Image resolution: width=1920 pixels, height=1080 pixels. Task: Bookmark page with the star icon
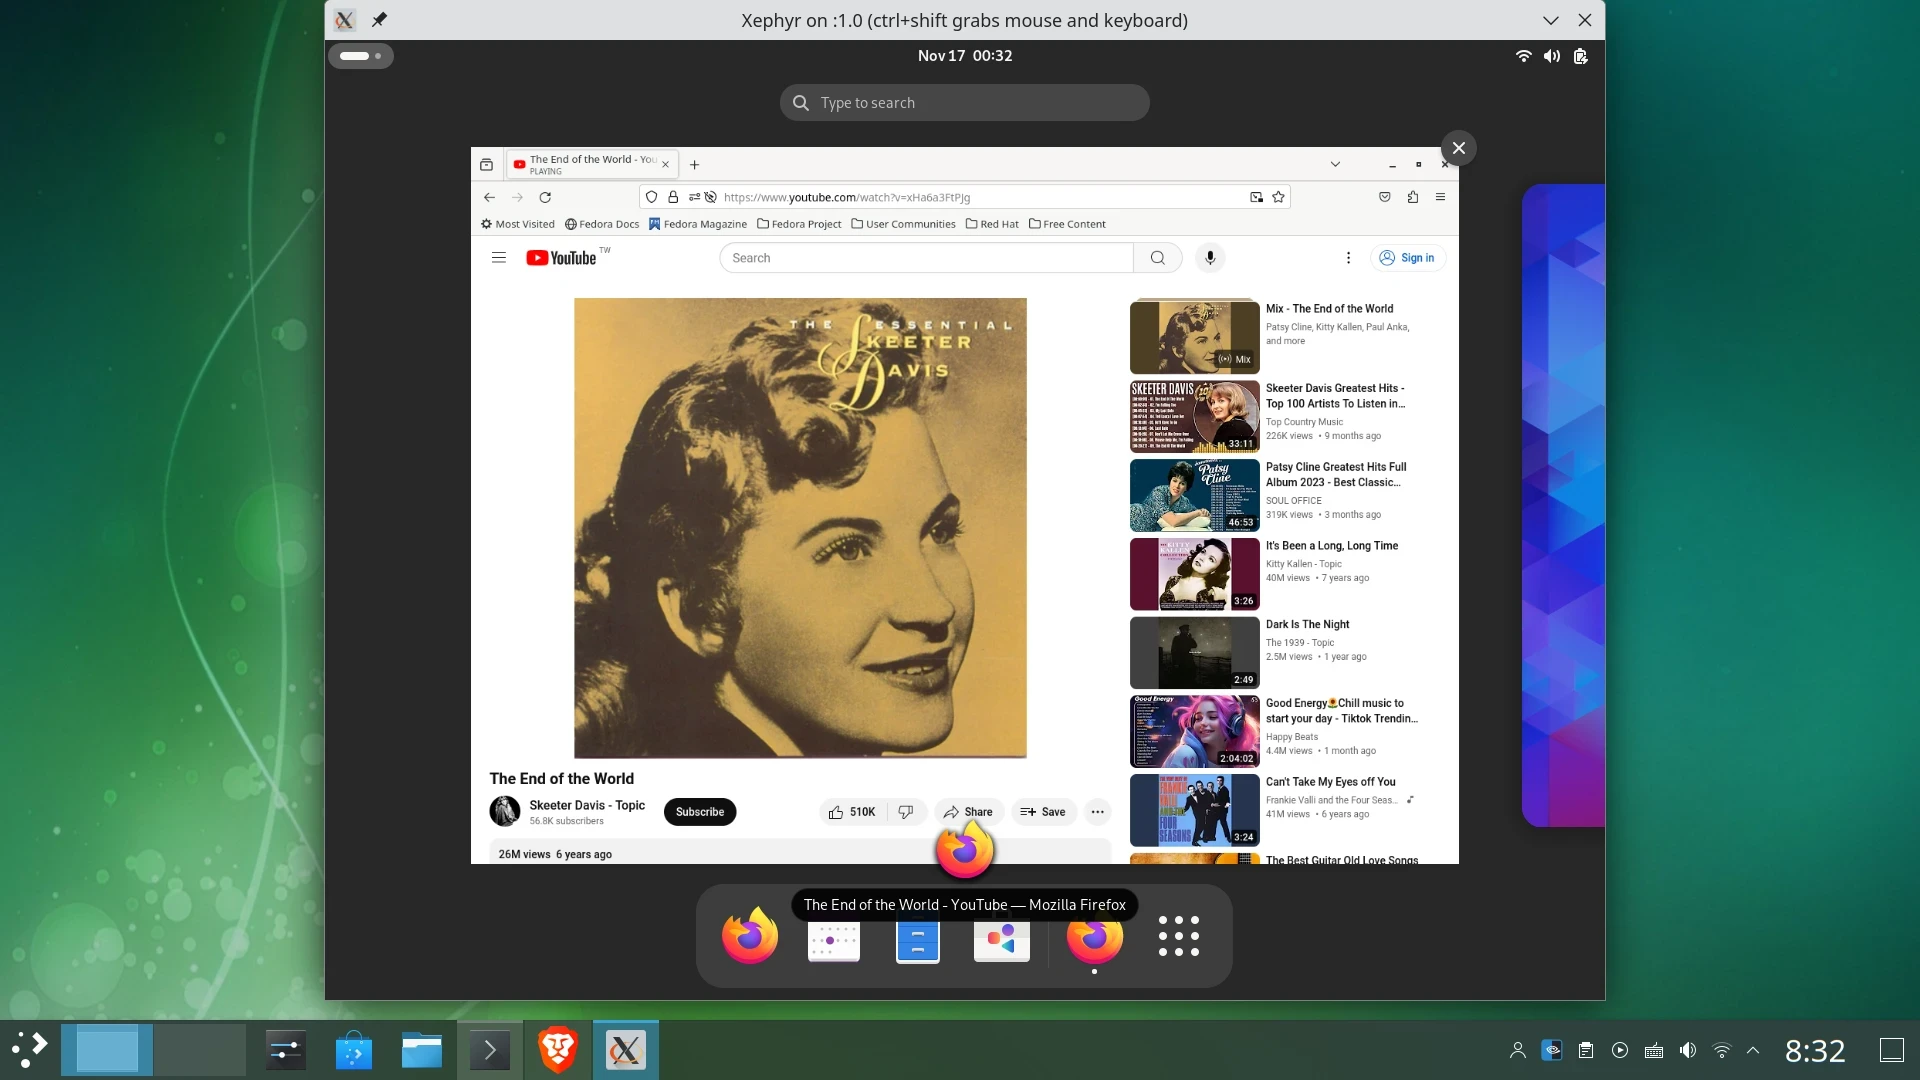click(x=1278, y=197)
